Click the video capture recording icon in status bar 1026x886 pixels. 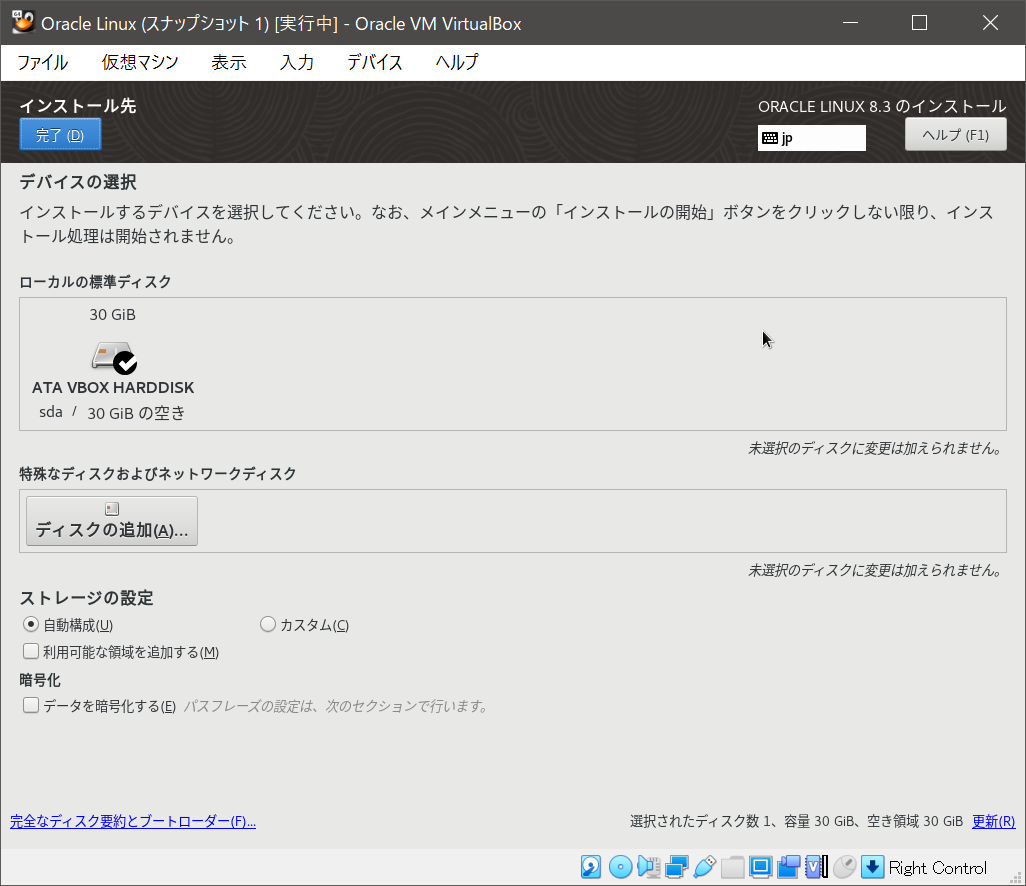(789, 867)
